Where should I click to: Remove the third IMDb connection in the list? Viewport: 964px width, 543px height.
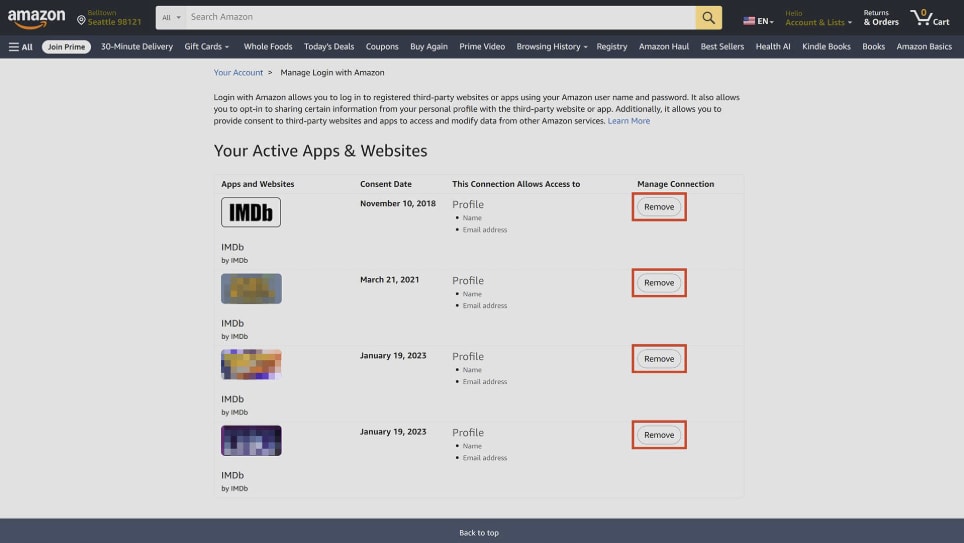(x=659, y=359)
